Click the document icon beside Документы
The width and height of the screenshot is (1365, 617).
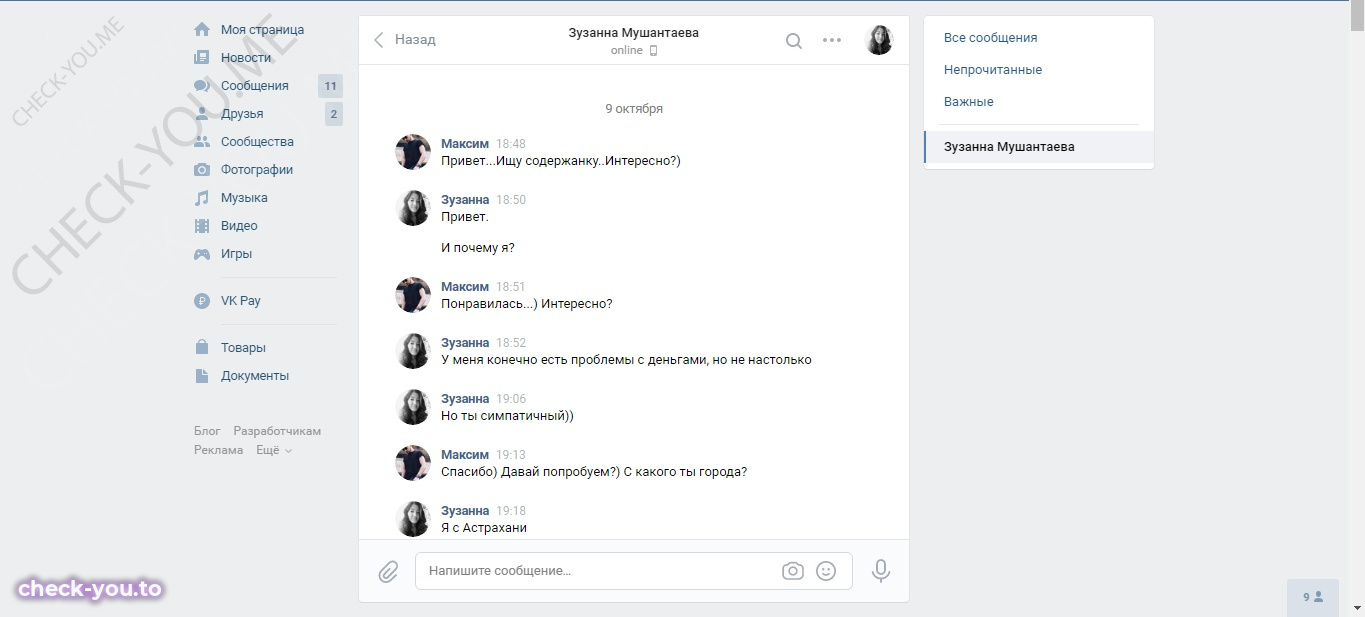coord(202,376)
